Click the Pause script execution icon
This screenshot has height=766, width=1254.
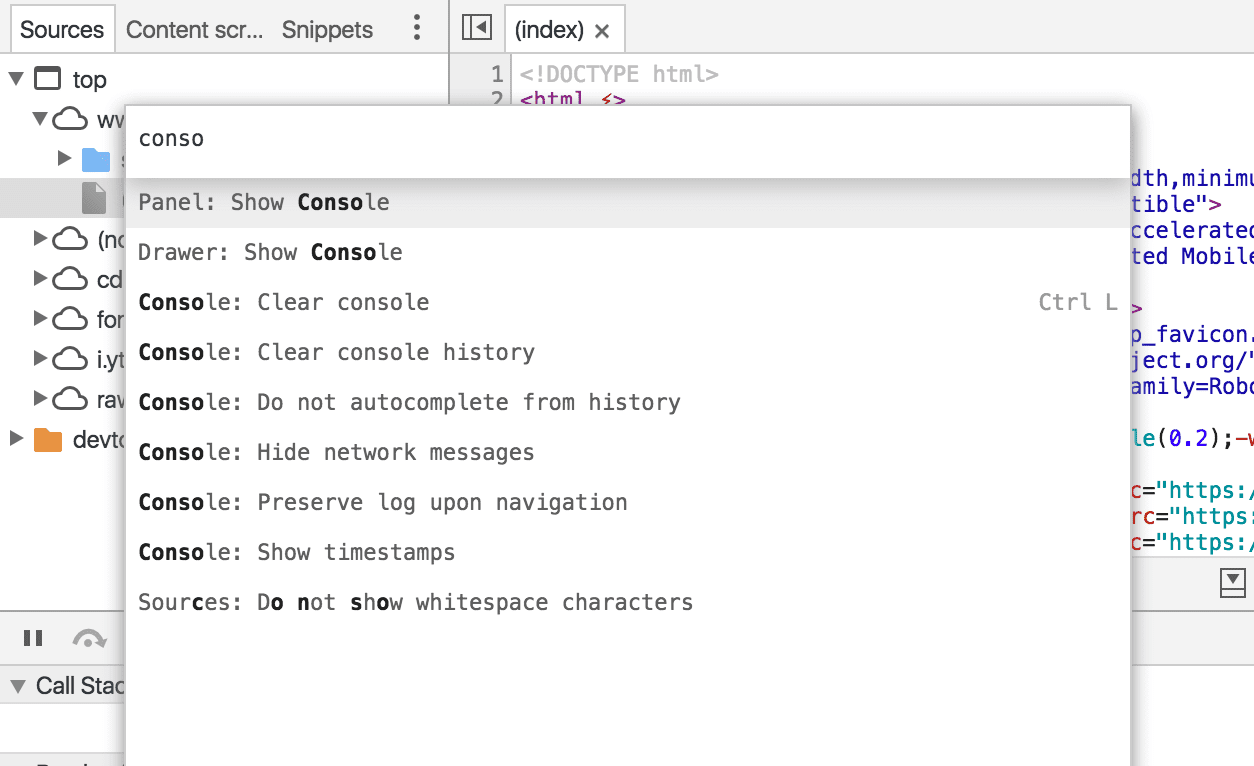tap(33, 638)
